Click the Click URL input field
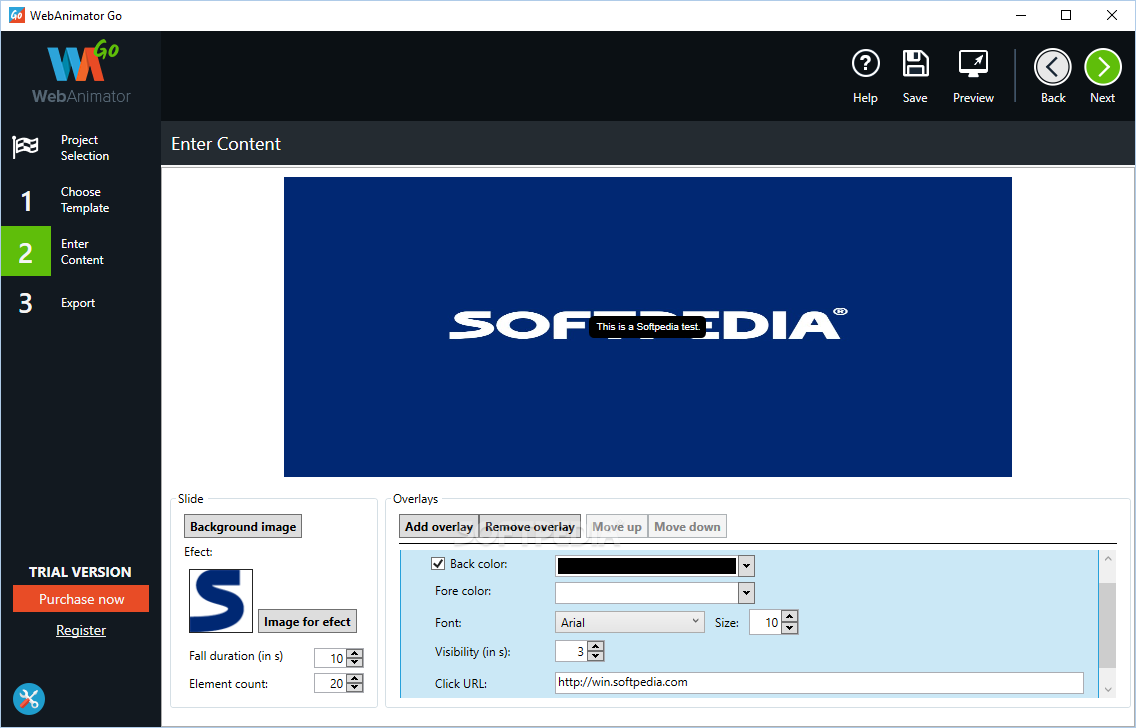 (819, 682)
